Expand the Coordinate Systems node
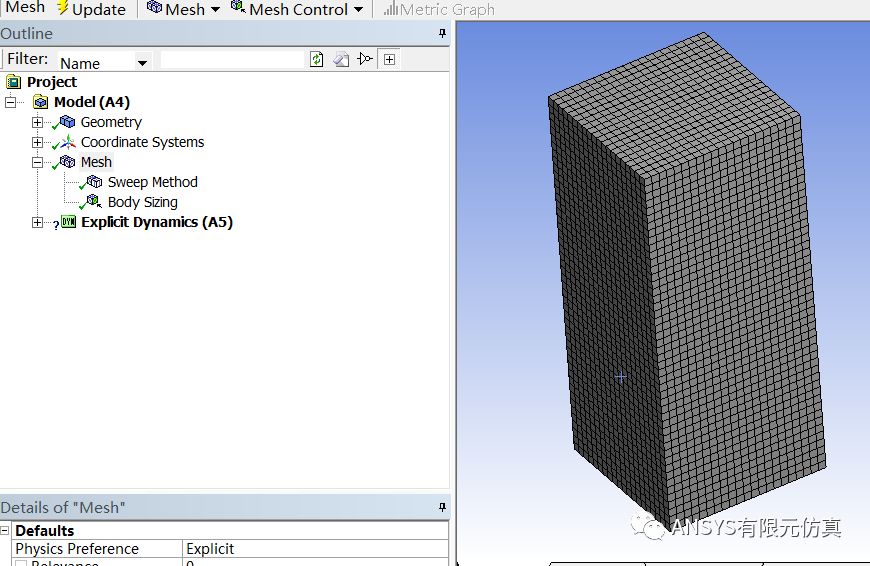This screenshot has width=870, height=566. [x=37, y=142]
